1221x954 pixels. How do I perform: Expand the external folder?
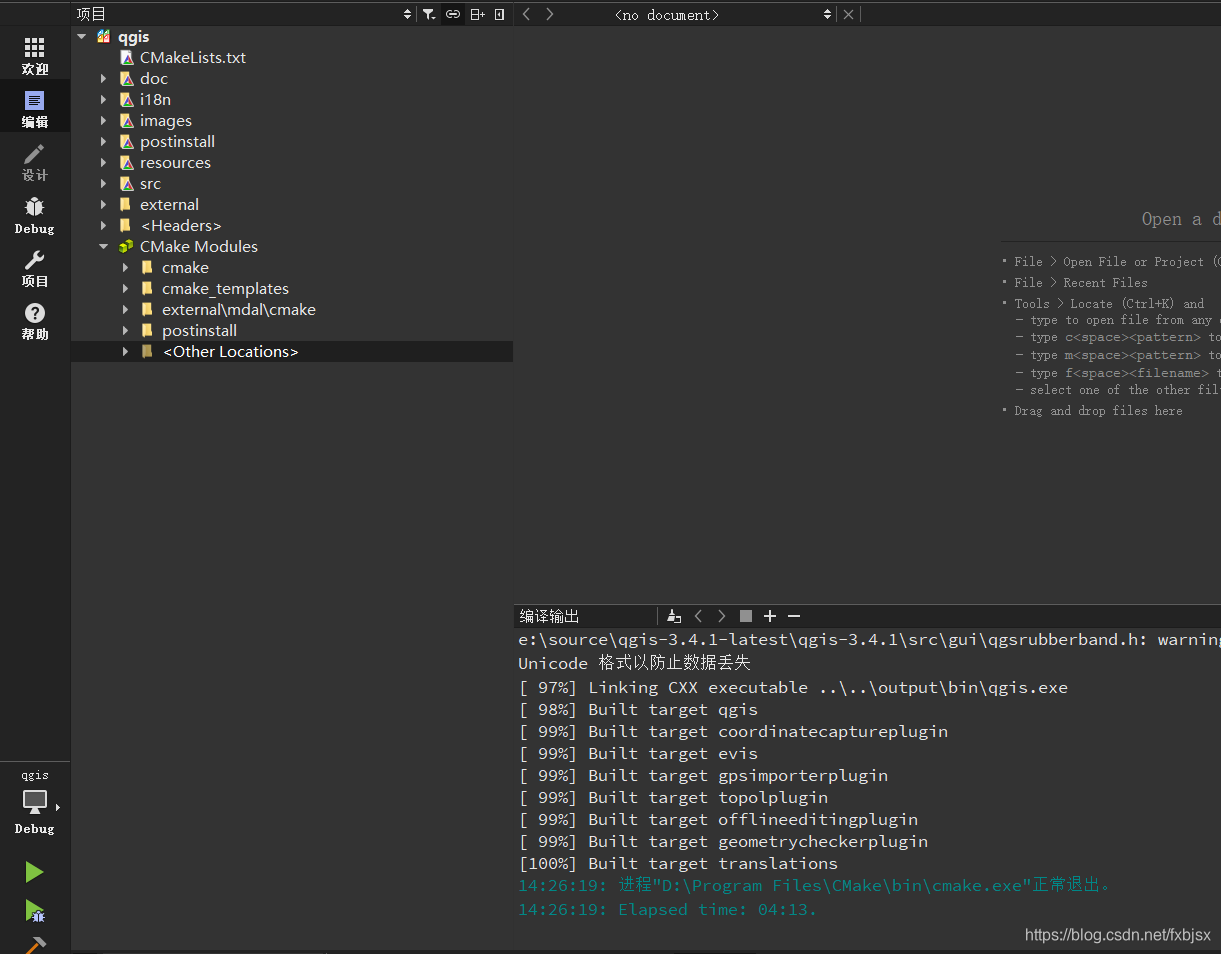[103, 204]
